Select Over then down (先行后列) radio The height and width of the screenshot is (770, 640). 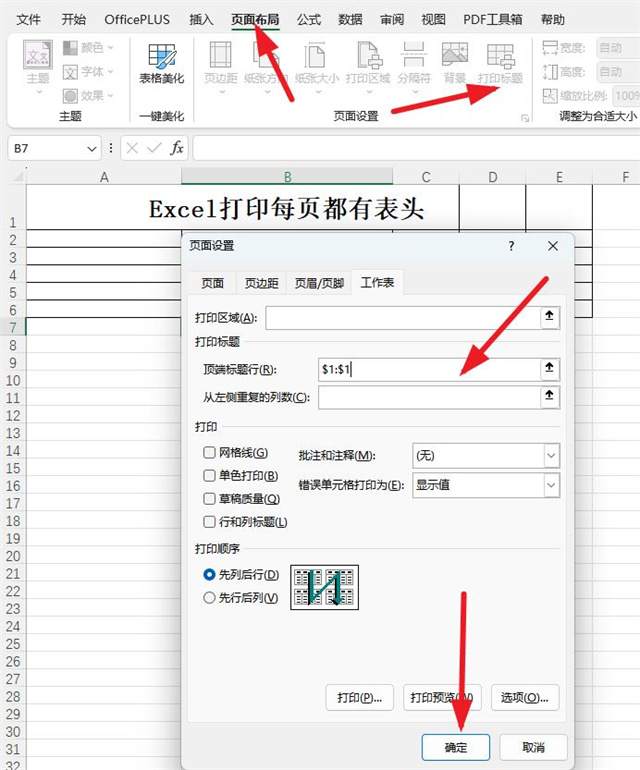click(x=209, y=598)
